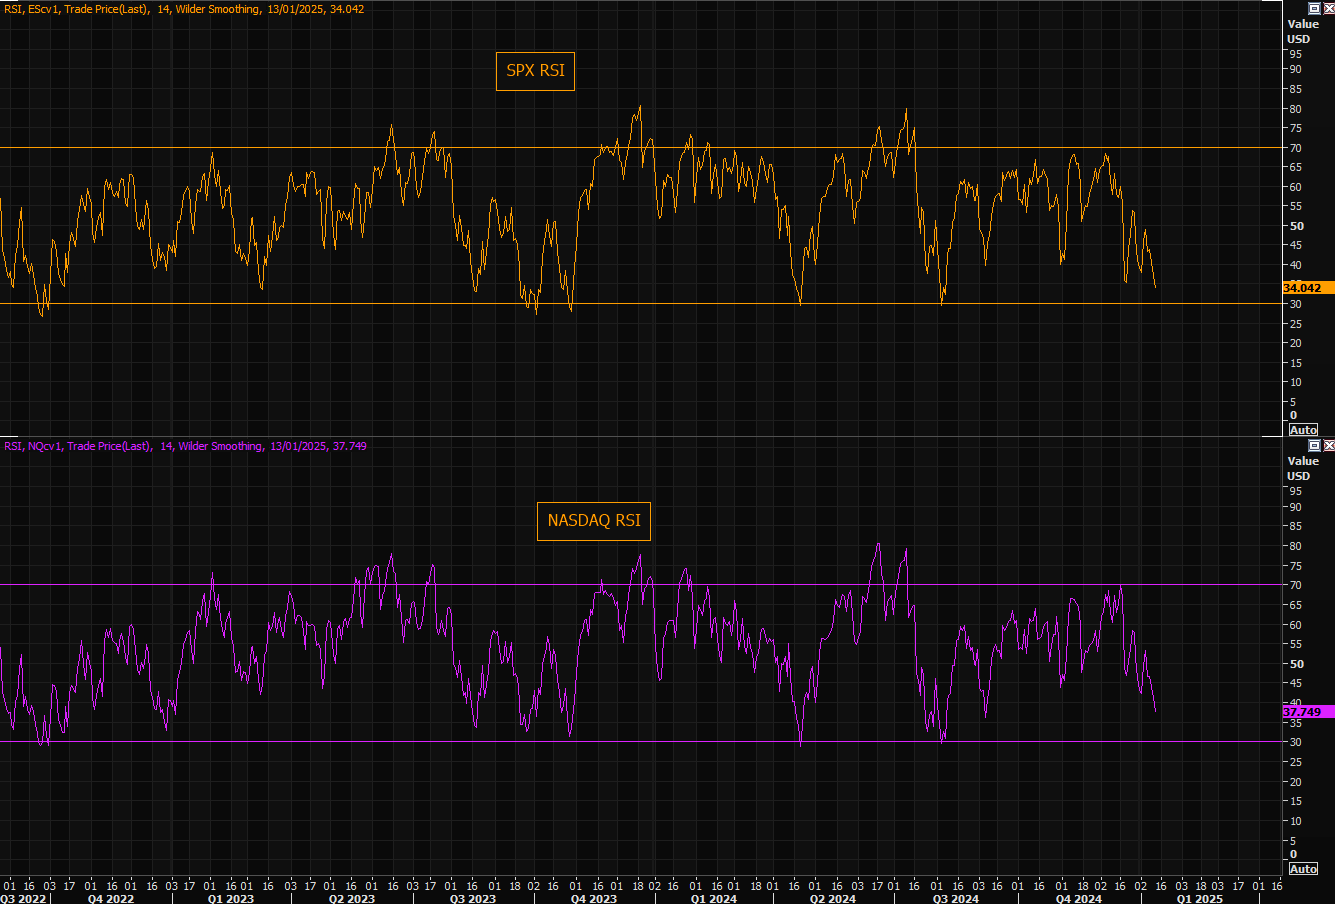Viewport: 1335px width, 904px height.
Task: Click Q2 2024 on the time axis
Action: pyautogui.click(x=832, y=898)
